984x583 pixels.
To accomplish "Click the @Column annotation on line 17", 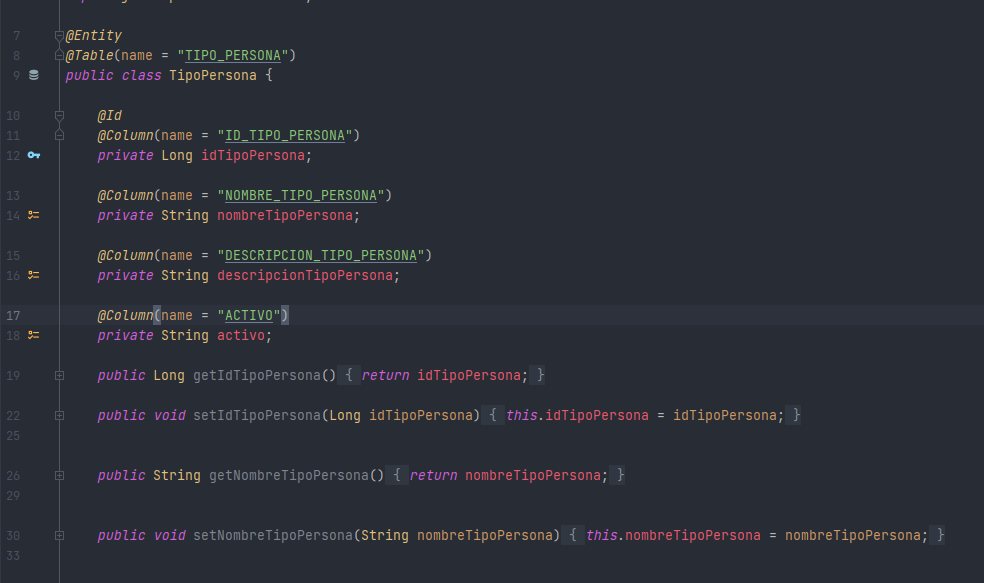I will tap(126, 316).
